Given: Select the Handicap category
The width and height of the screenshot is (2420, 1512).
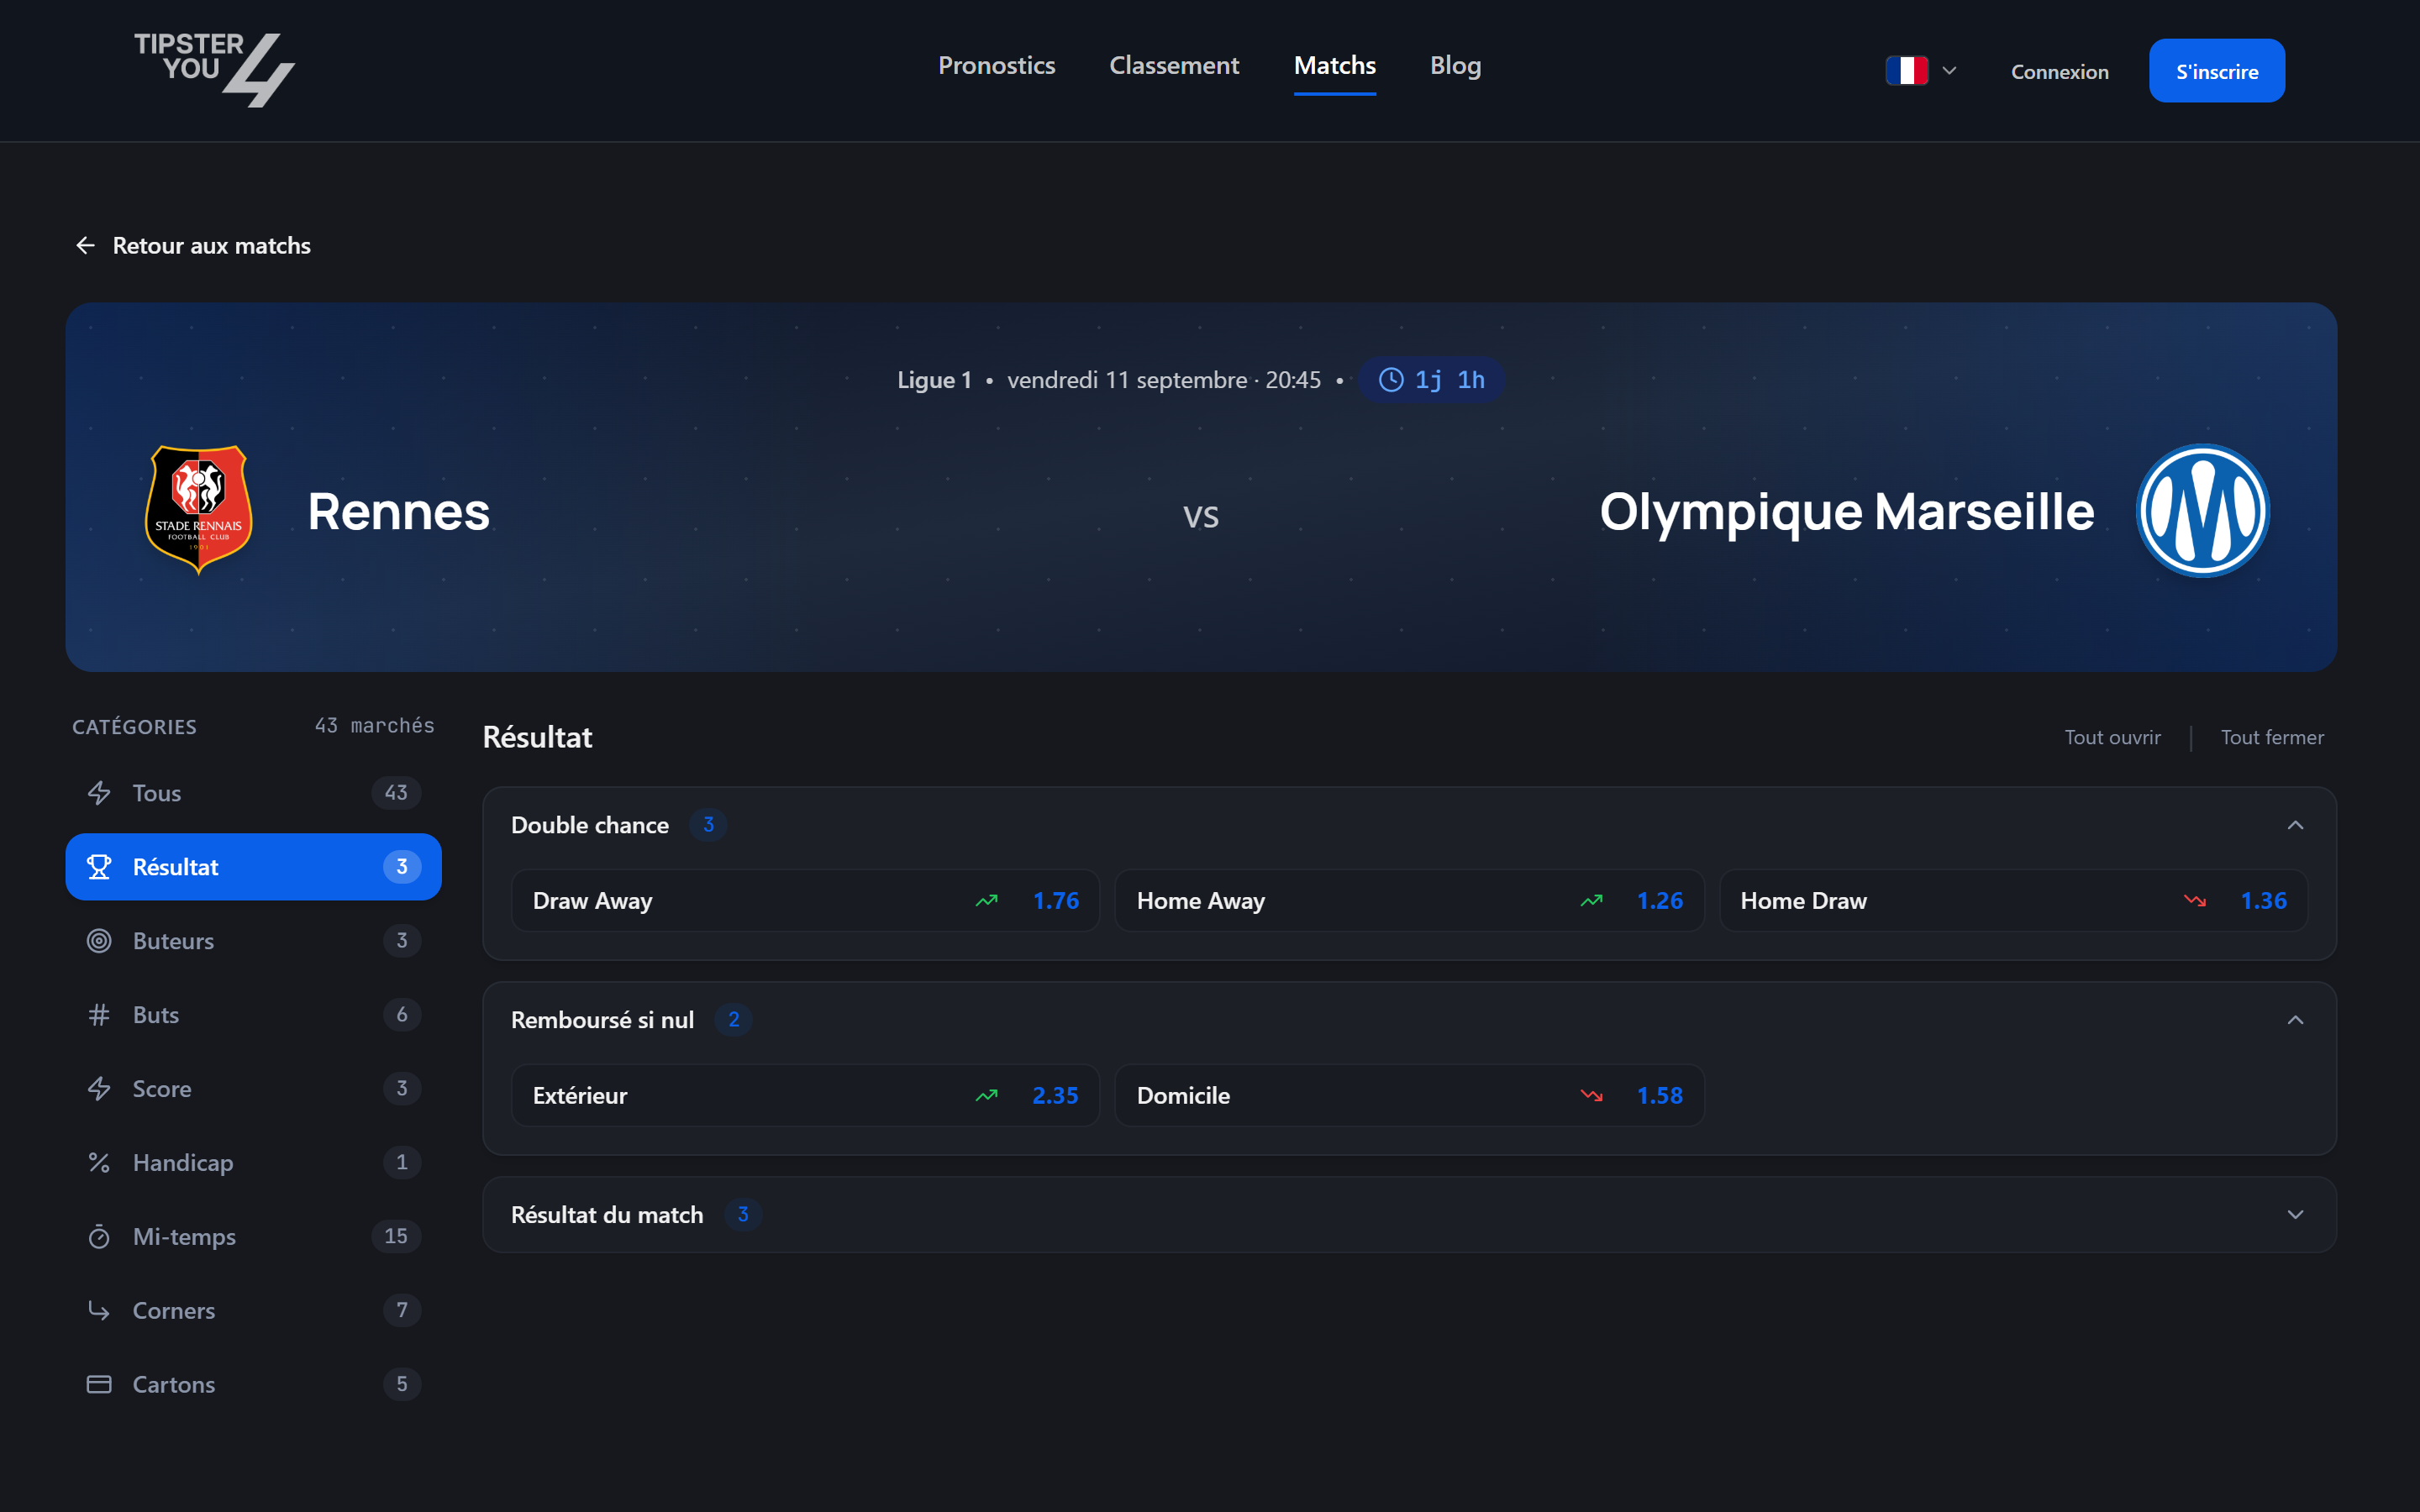Looking at the screenshot, I should pyautogui.click(x=253, y=1163).
